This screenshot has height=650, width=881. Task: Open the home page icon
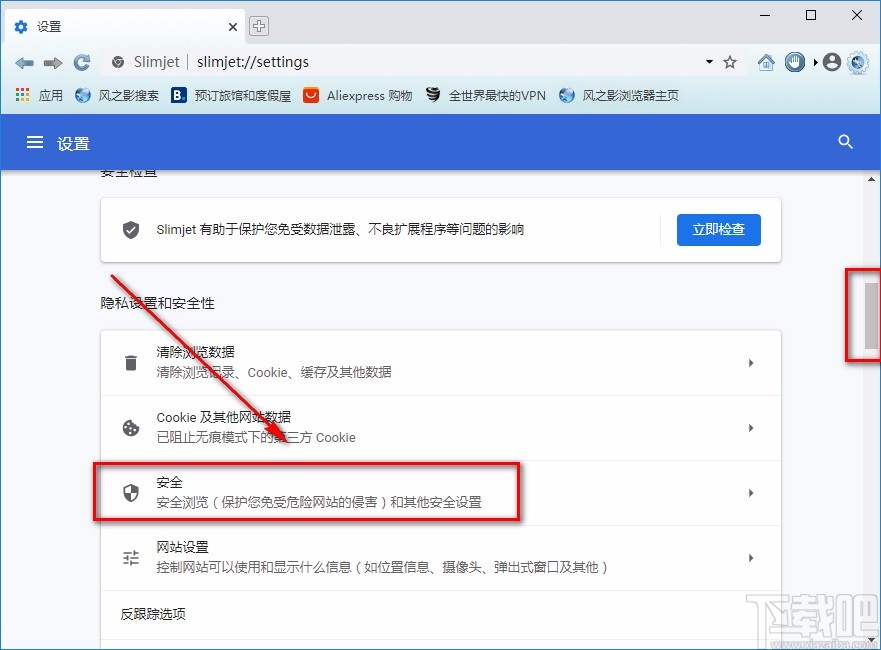pos(766,62)
